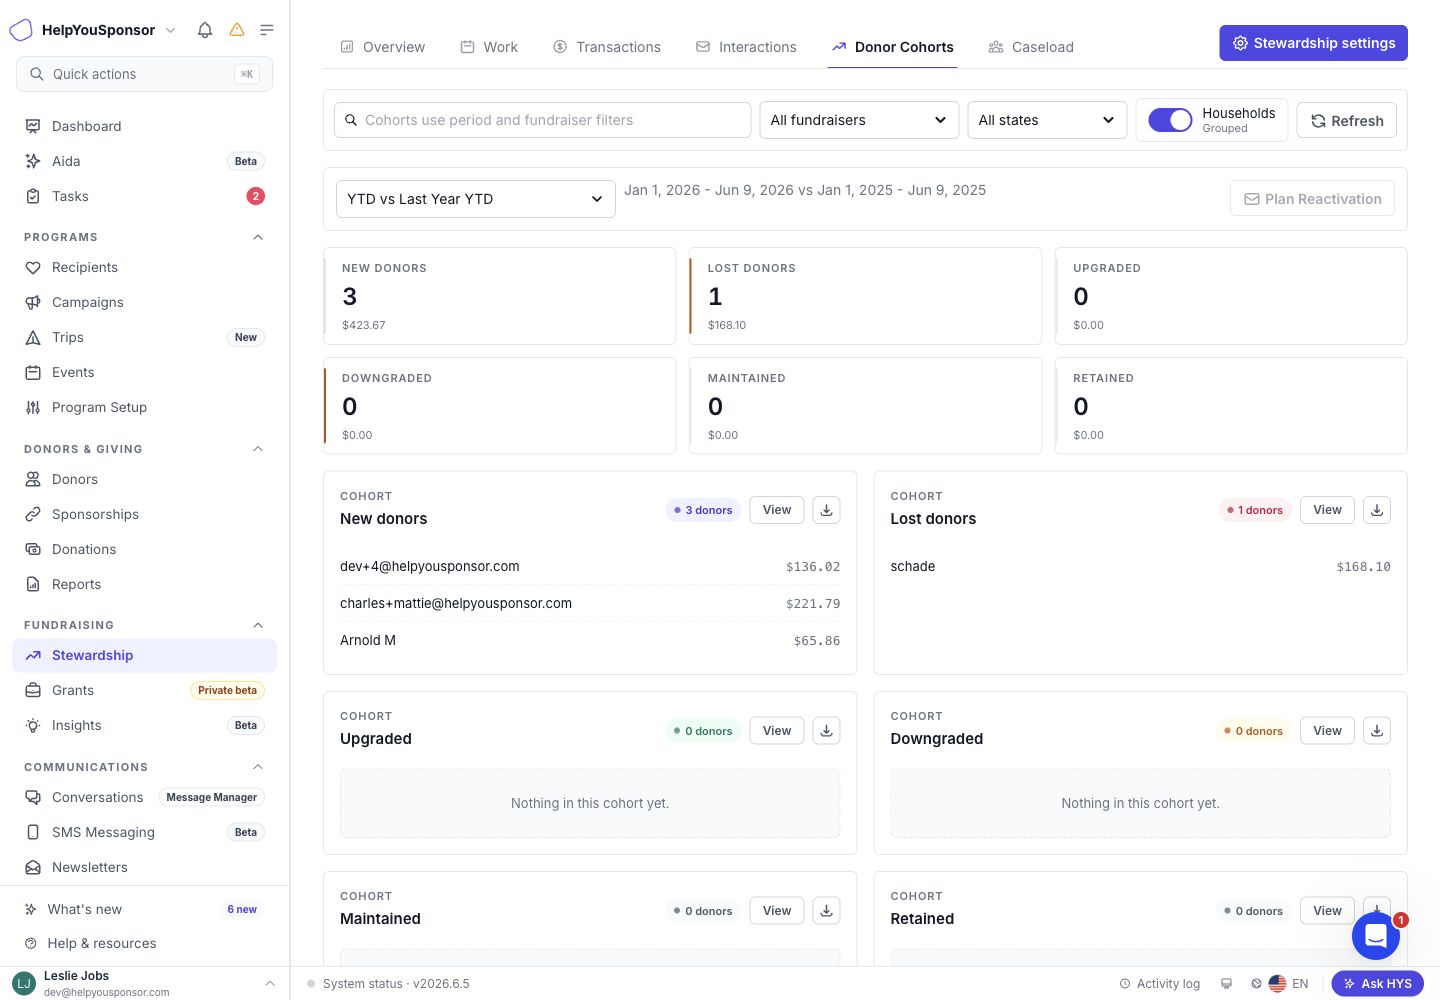Switch to the Caseload tab
This screenshot has height=1000, width=1440.
(1031, 47)
